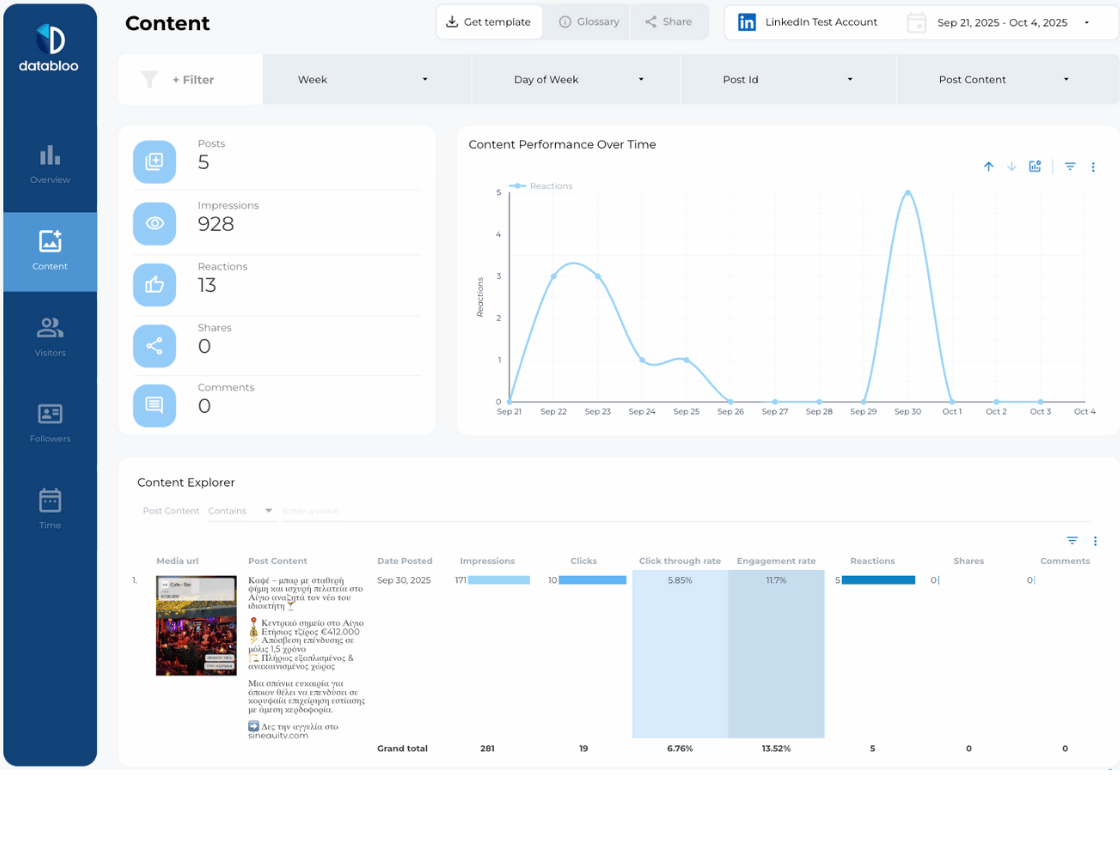Open the Week dropdown filter
This screenshot has width=1120, height=860.
point(366,78)
